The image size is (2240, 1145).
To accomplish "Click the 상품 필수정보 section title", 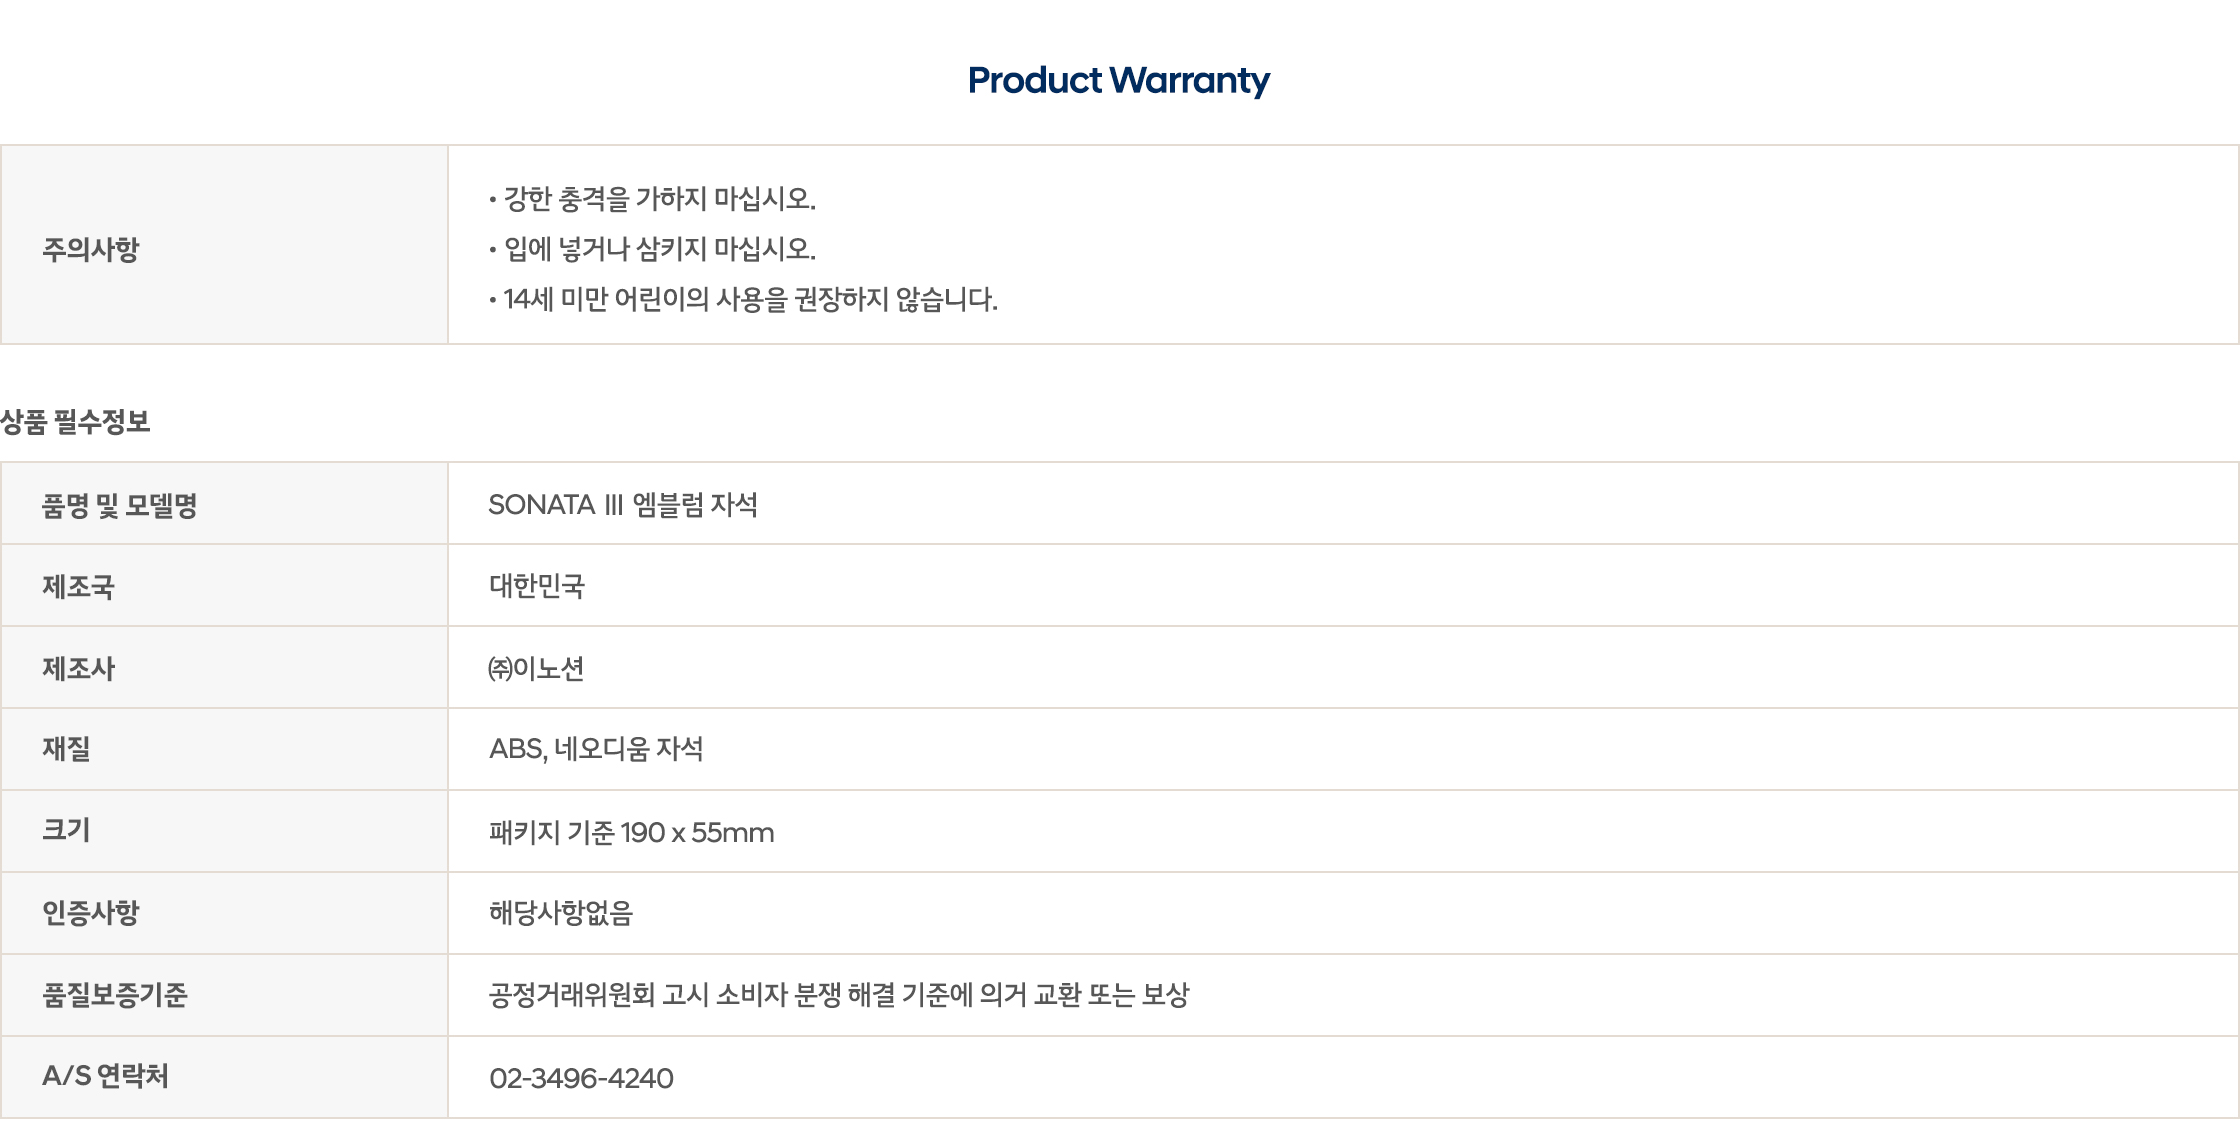I will pos(76,422).
